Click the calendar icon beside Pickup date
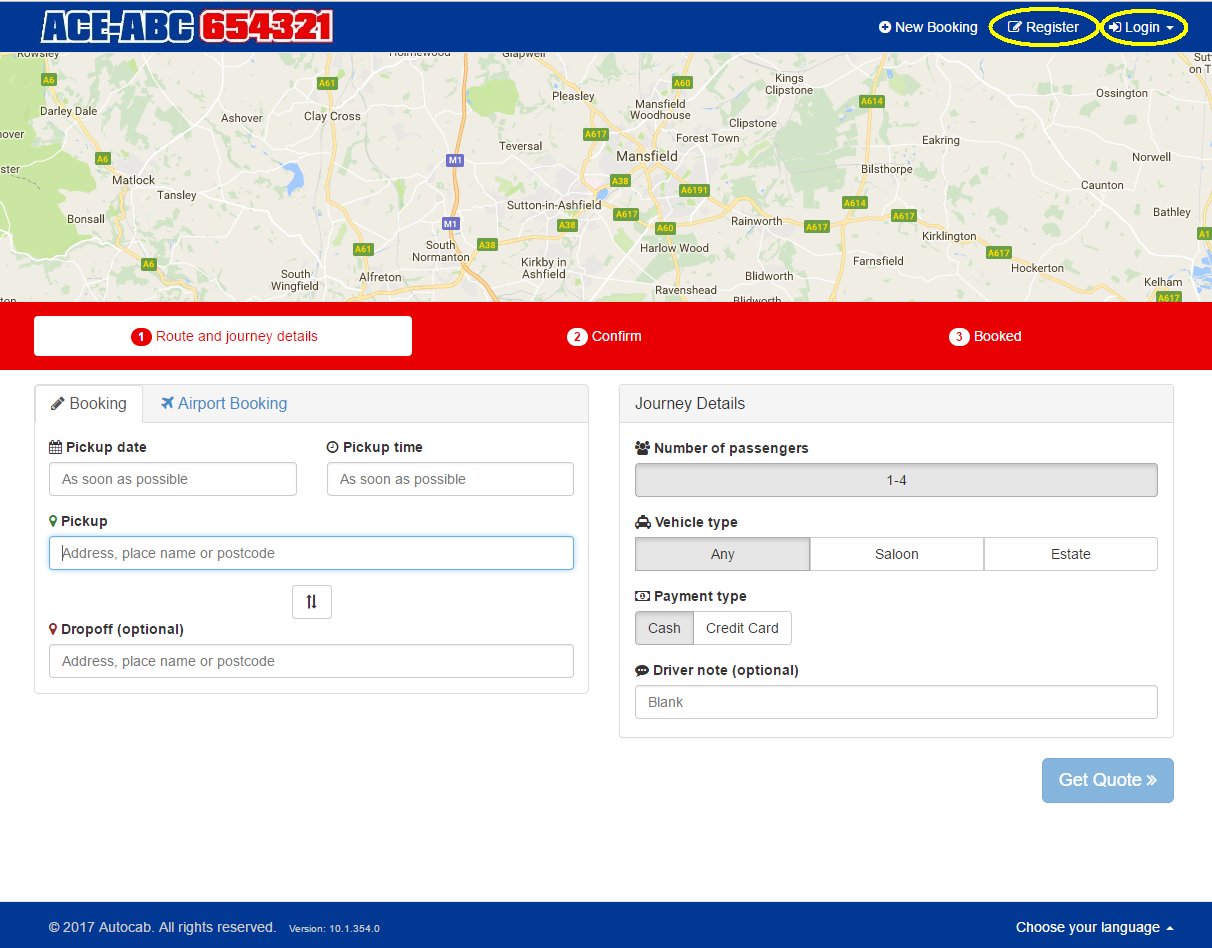 point(56,447)
